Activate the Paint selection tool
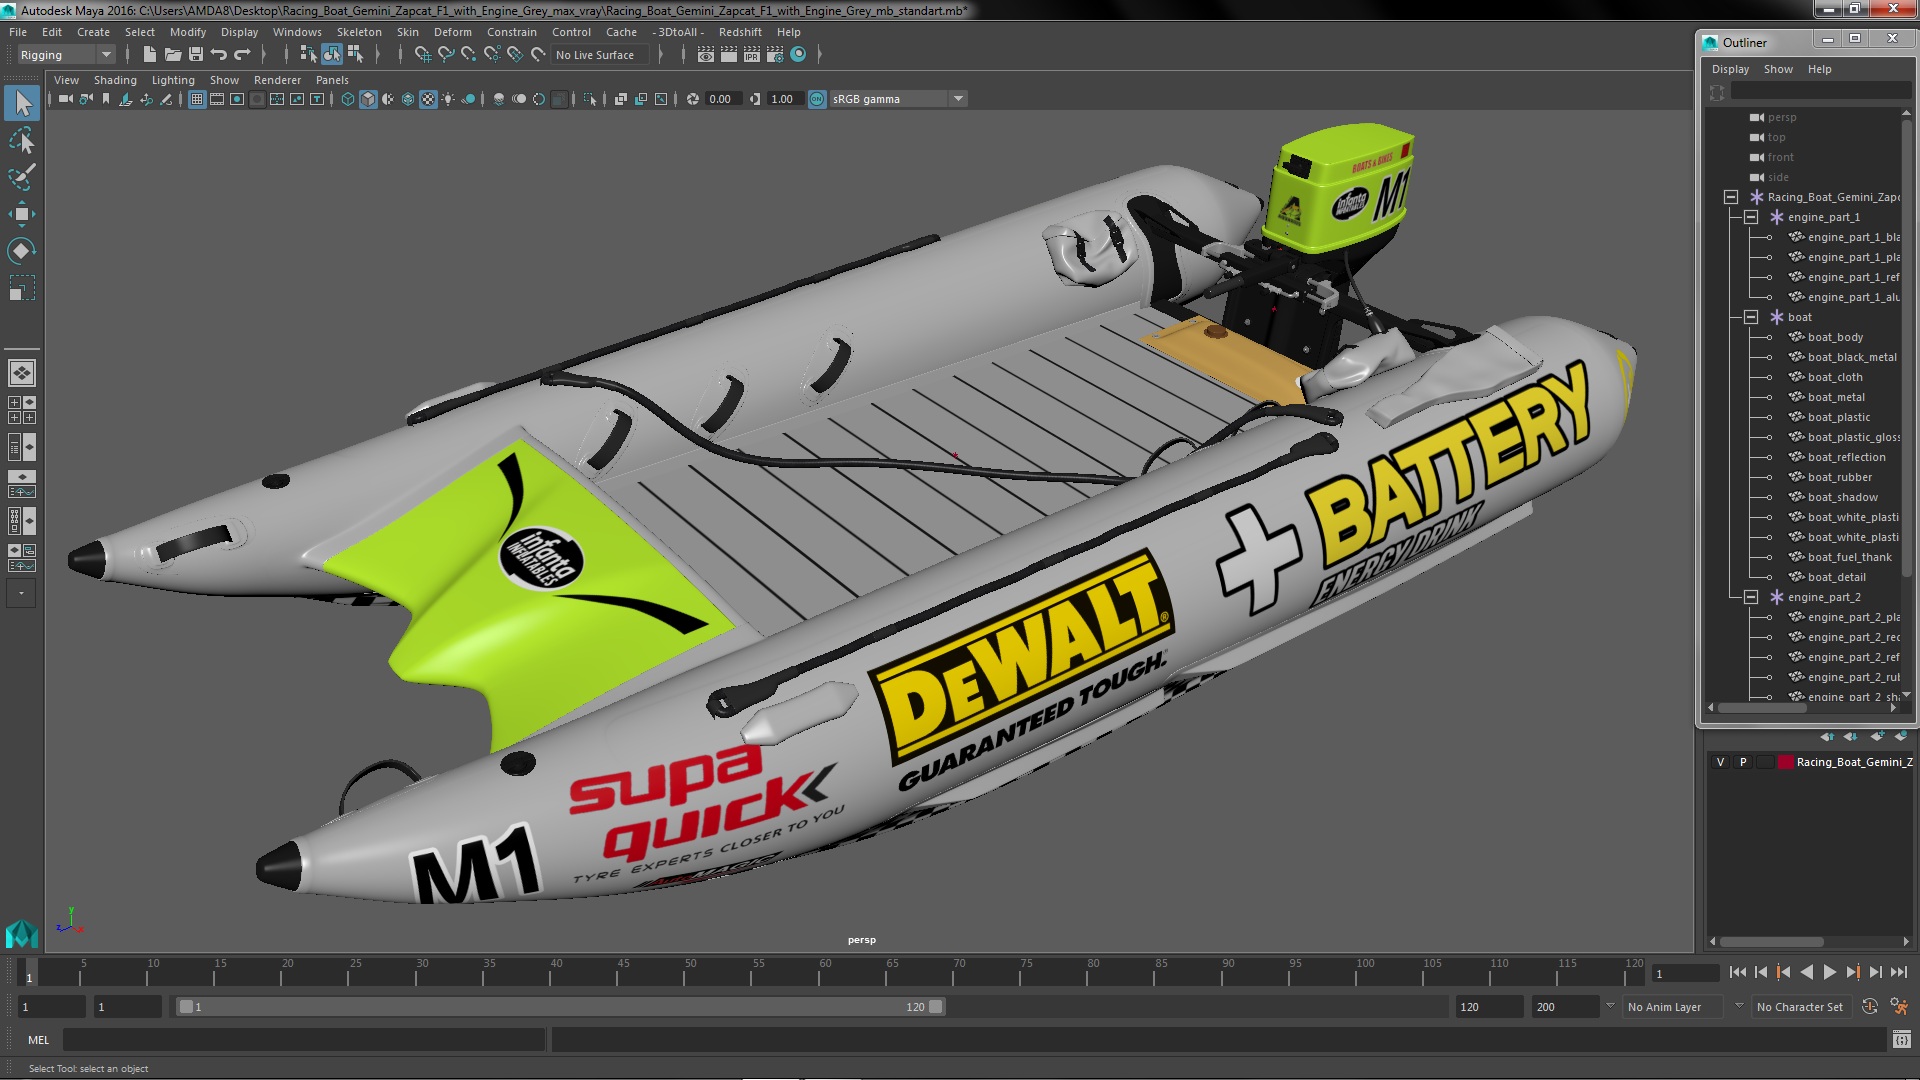This screenshot has height=1080, width=1920. coord(22,177)
